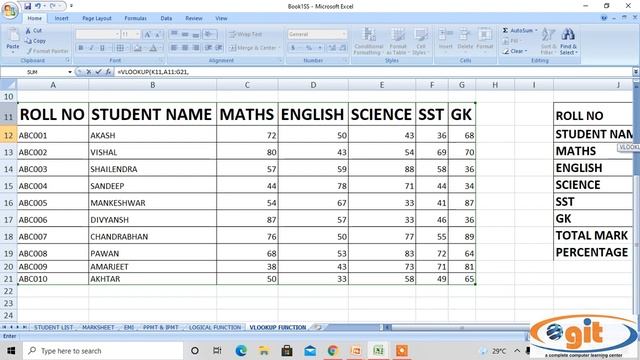Image resolution: width=640 pixels, height=360 pixels.
Task: Pick the fill color bucket
Action: pos(138,48)
